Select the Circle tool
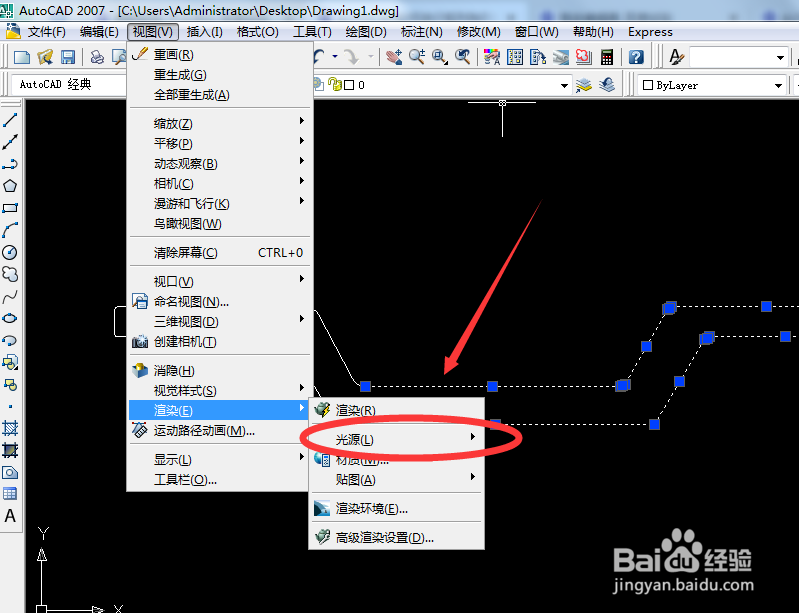 10,252
